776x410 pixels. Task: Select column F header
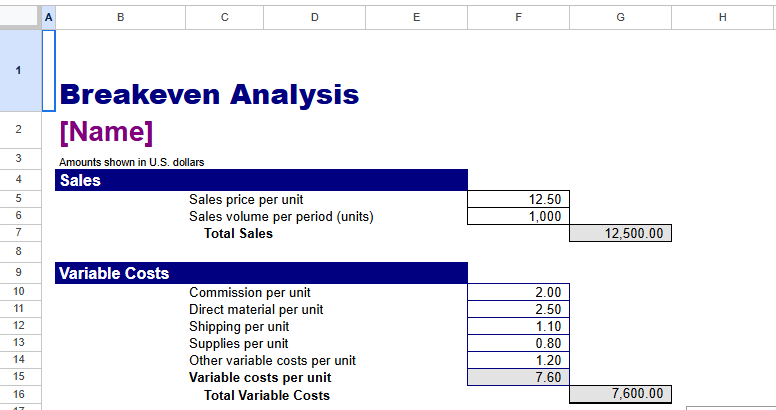(x=517, y=17)
